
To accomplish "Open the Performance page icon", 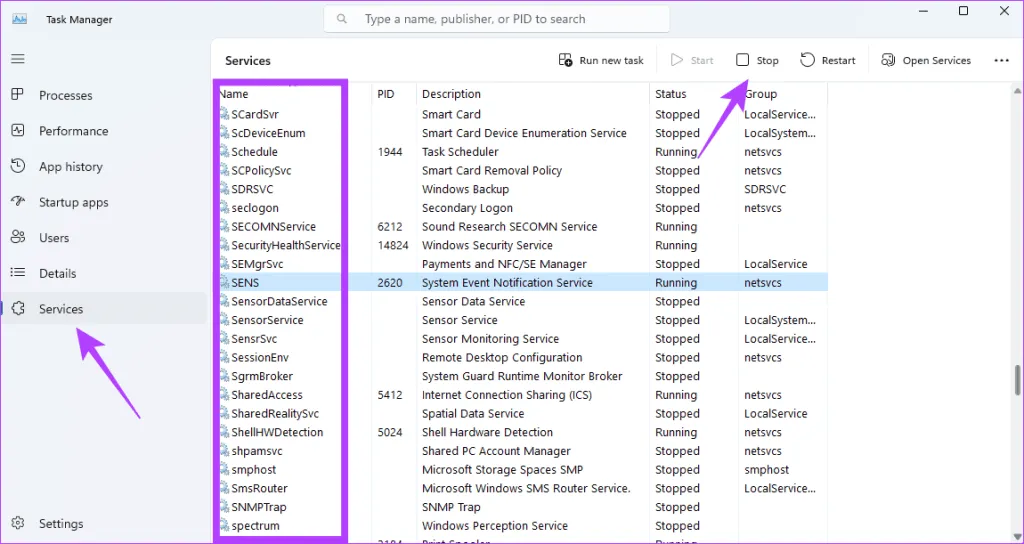I will 17,131.
